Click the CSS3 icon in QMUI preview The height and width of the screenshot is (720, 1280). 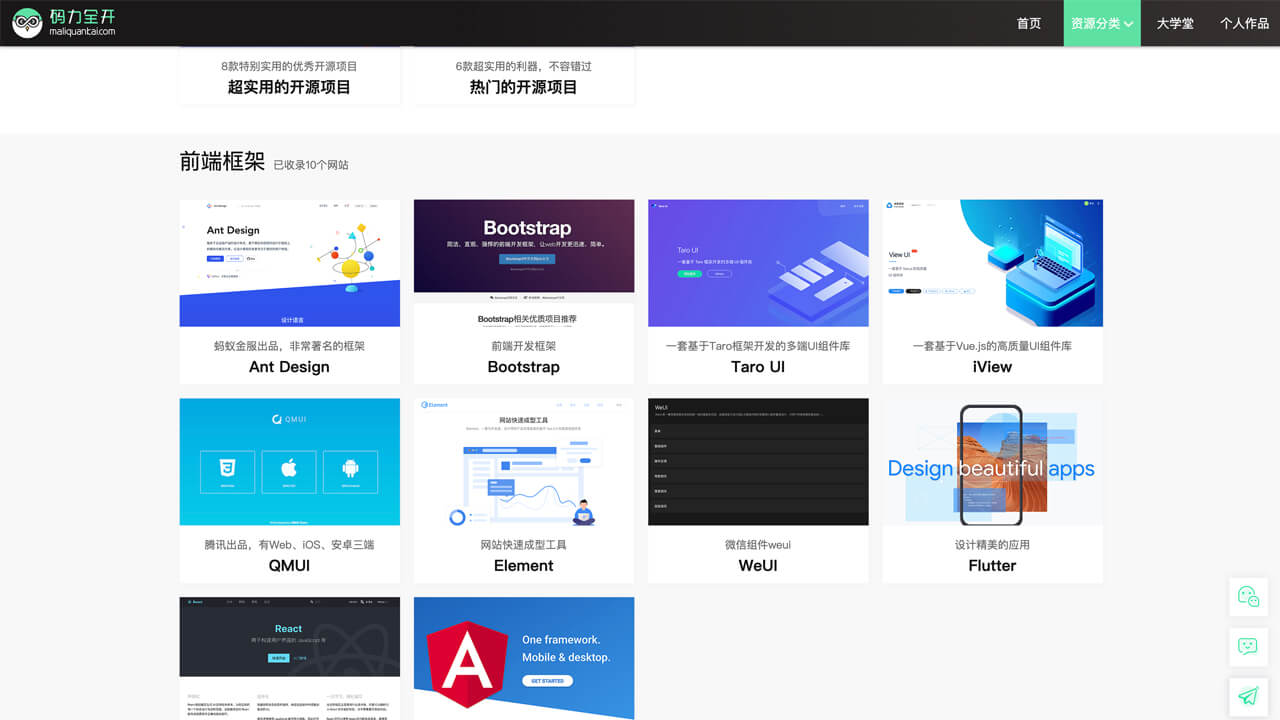pyautogui.click(x=227, y=471)
